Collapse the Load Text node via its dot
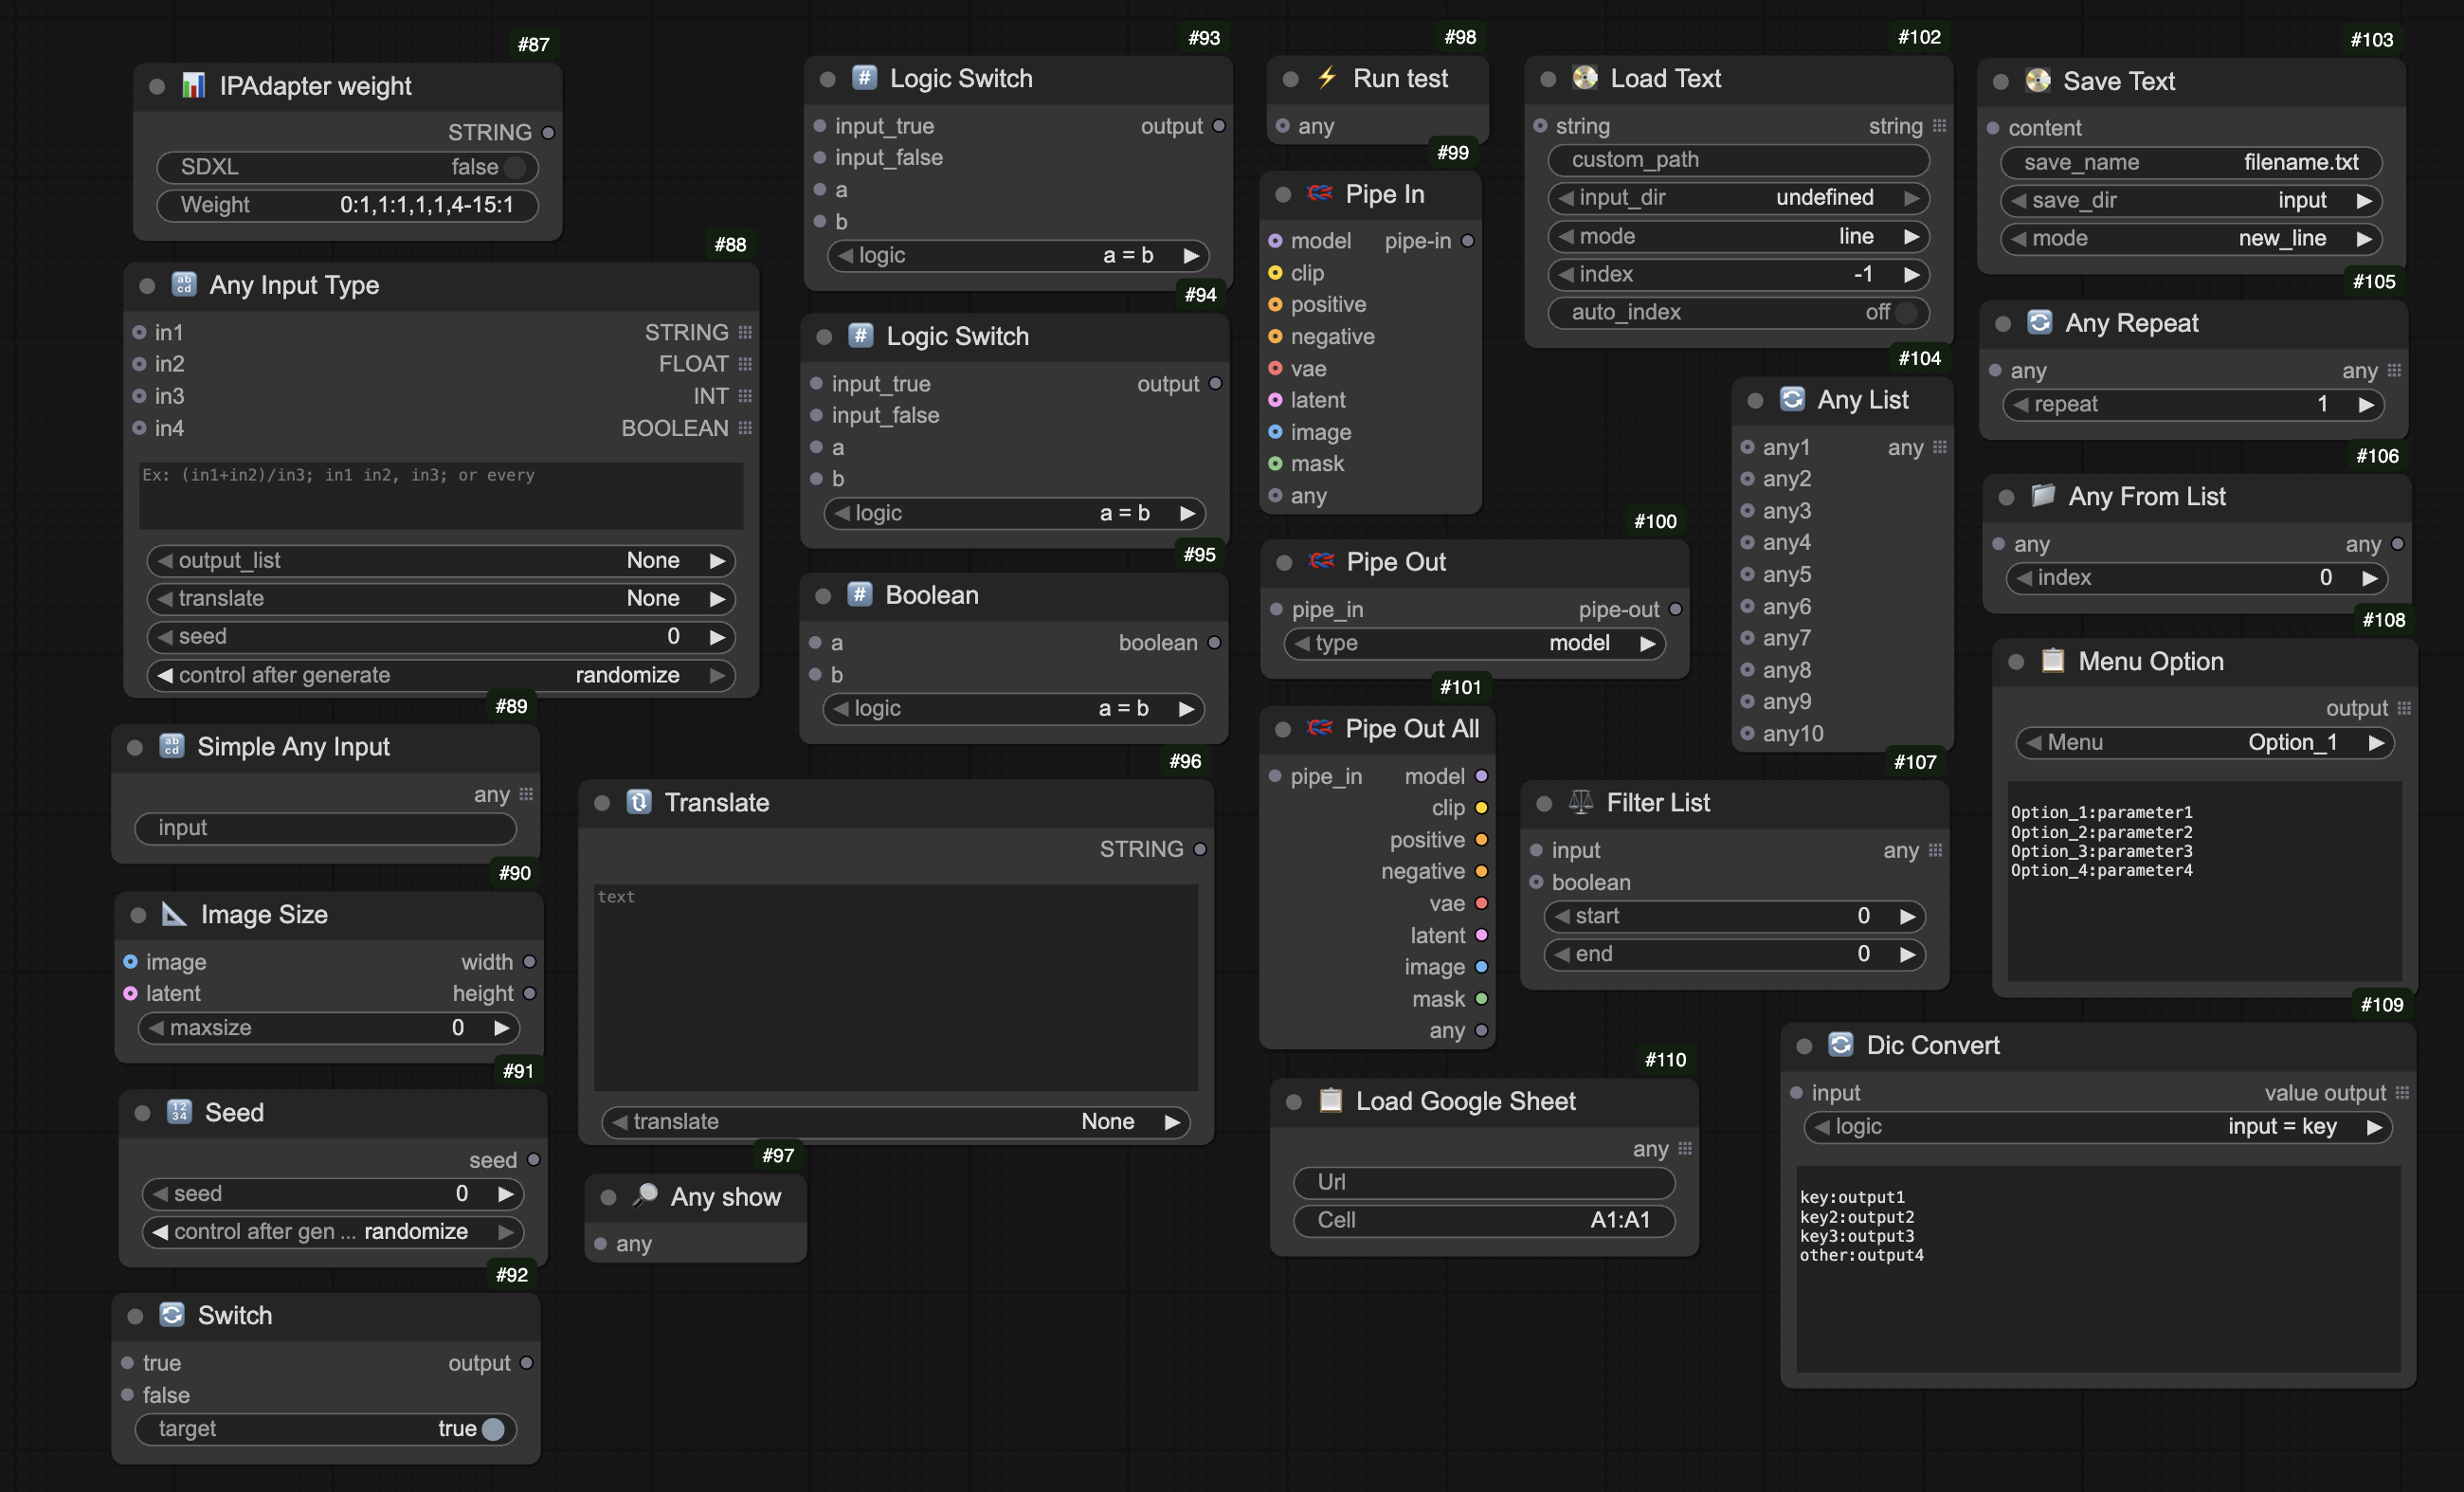Screen dimensions: 2464x1492 click(1548, 79)
